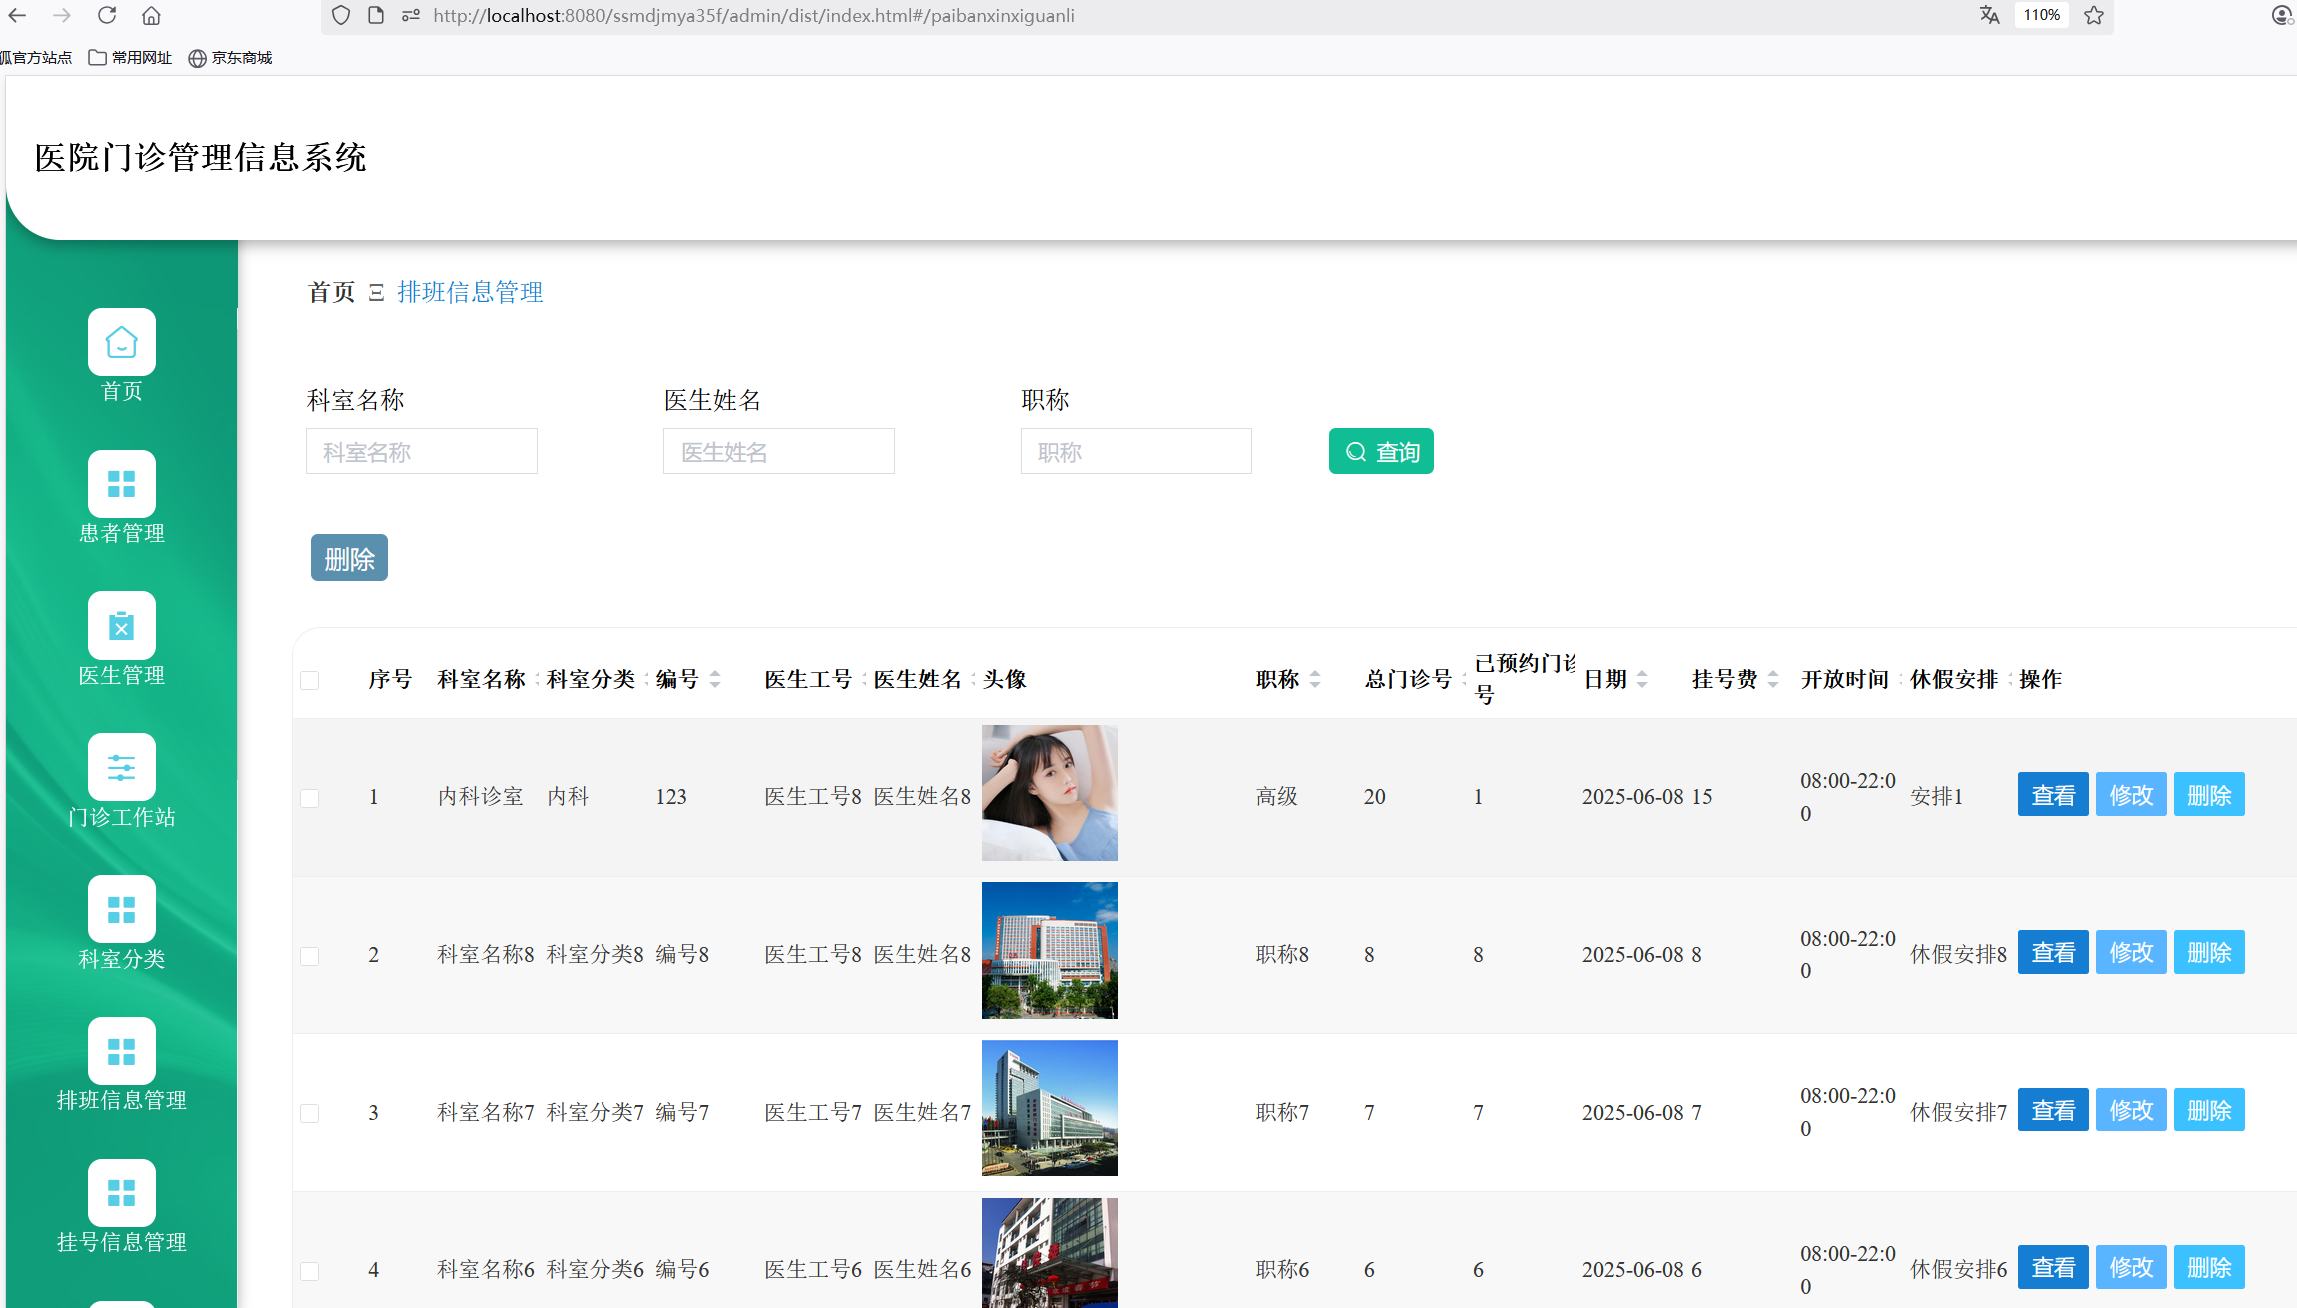Sort table by 编号 column arrows
2297x1308 pixels.
click(x=715, y=680)
